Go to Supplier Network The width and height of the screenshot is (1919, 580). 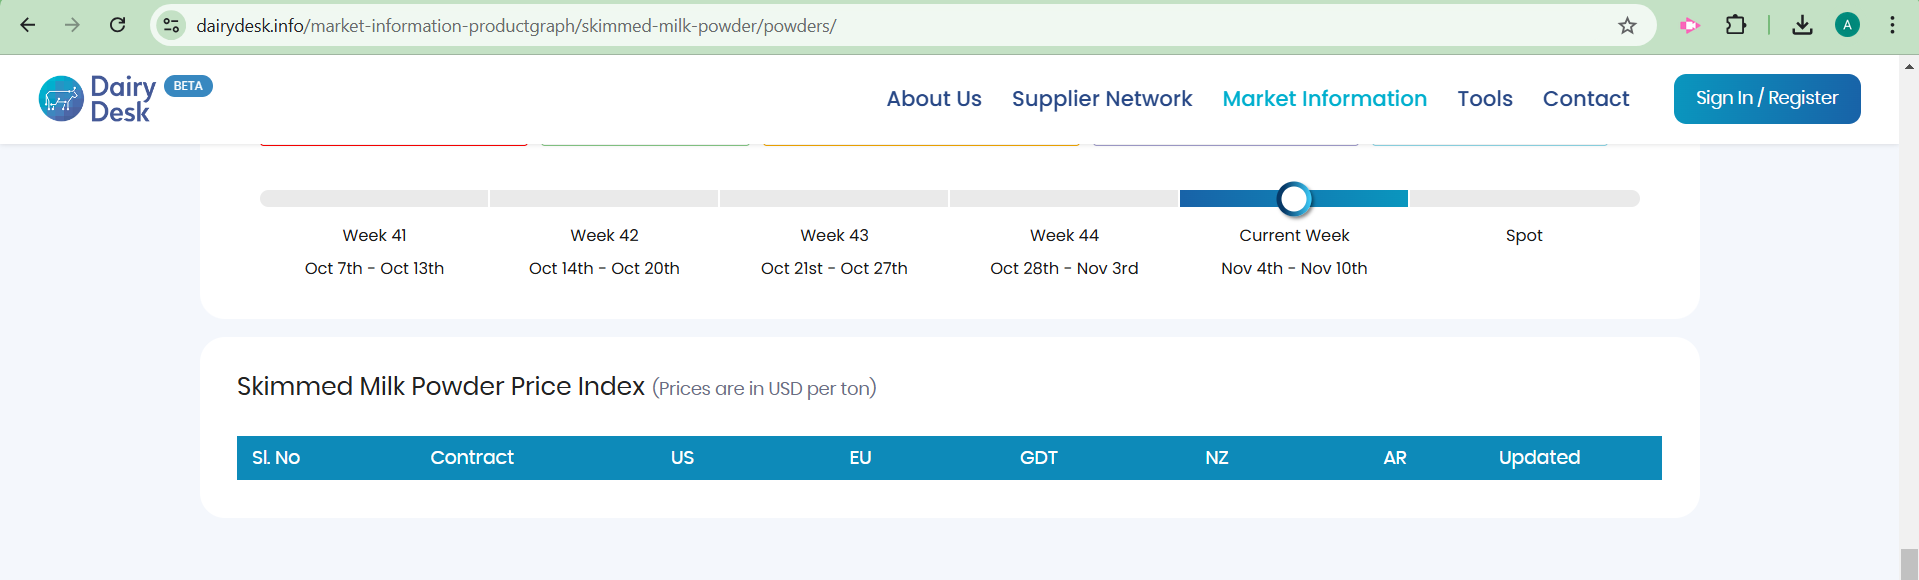click(1101, 99)
